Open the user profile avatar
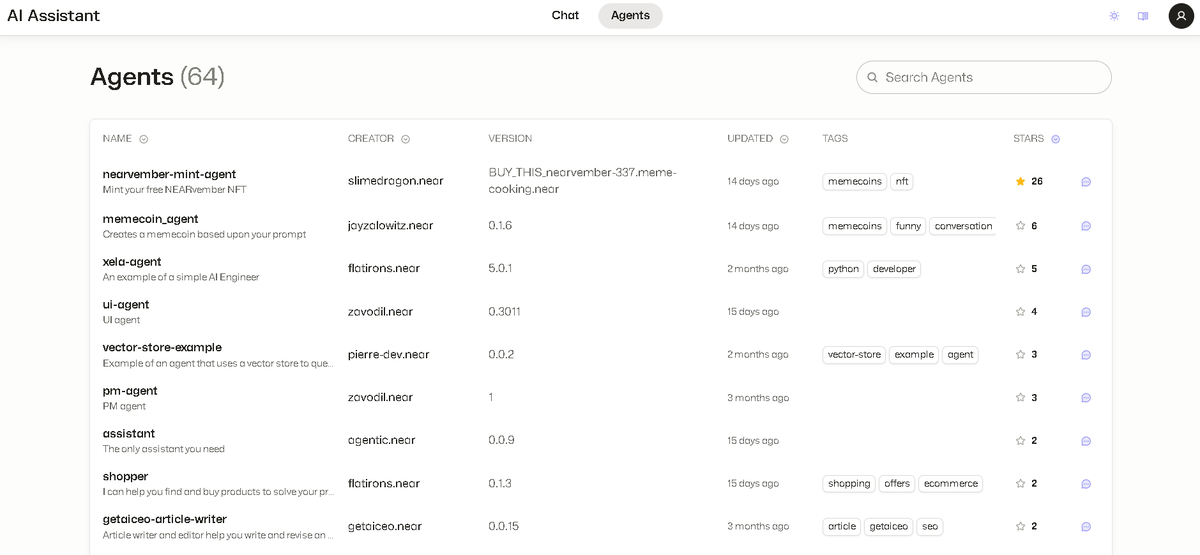This screenshot has height=555, width=1200. 1181,16
